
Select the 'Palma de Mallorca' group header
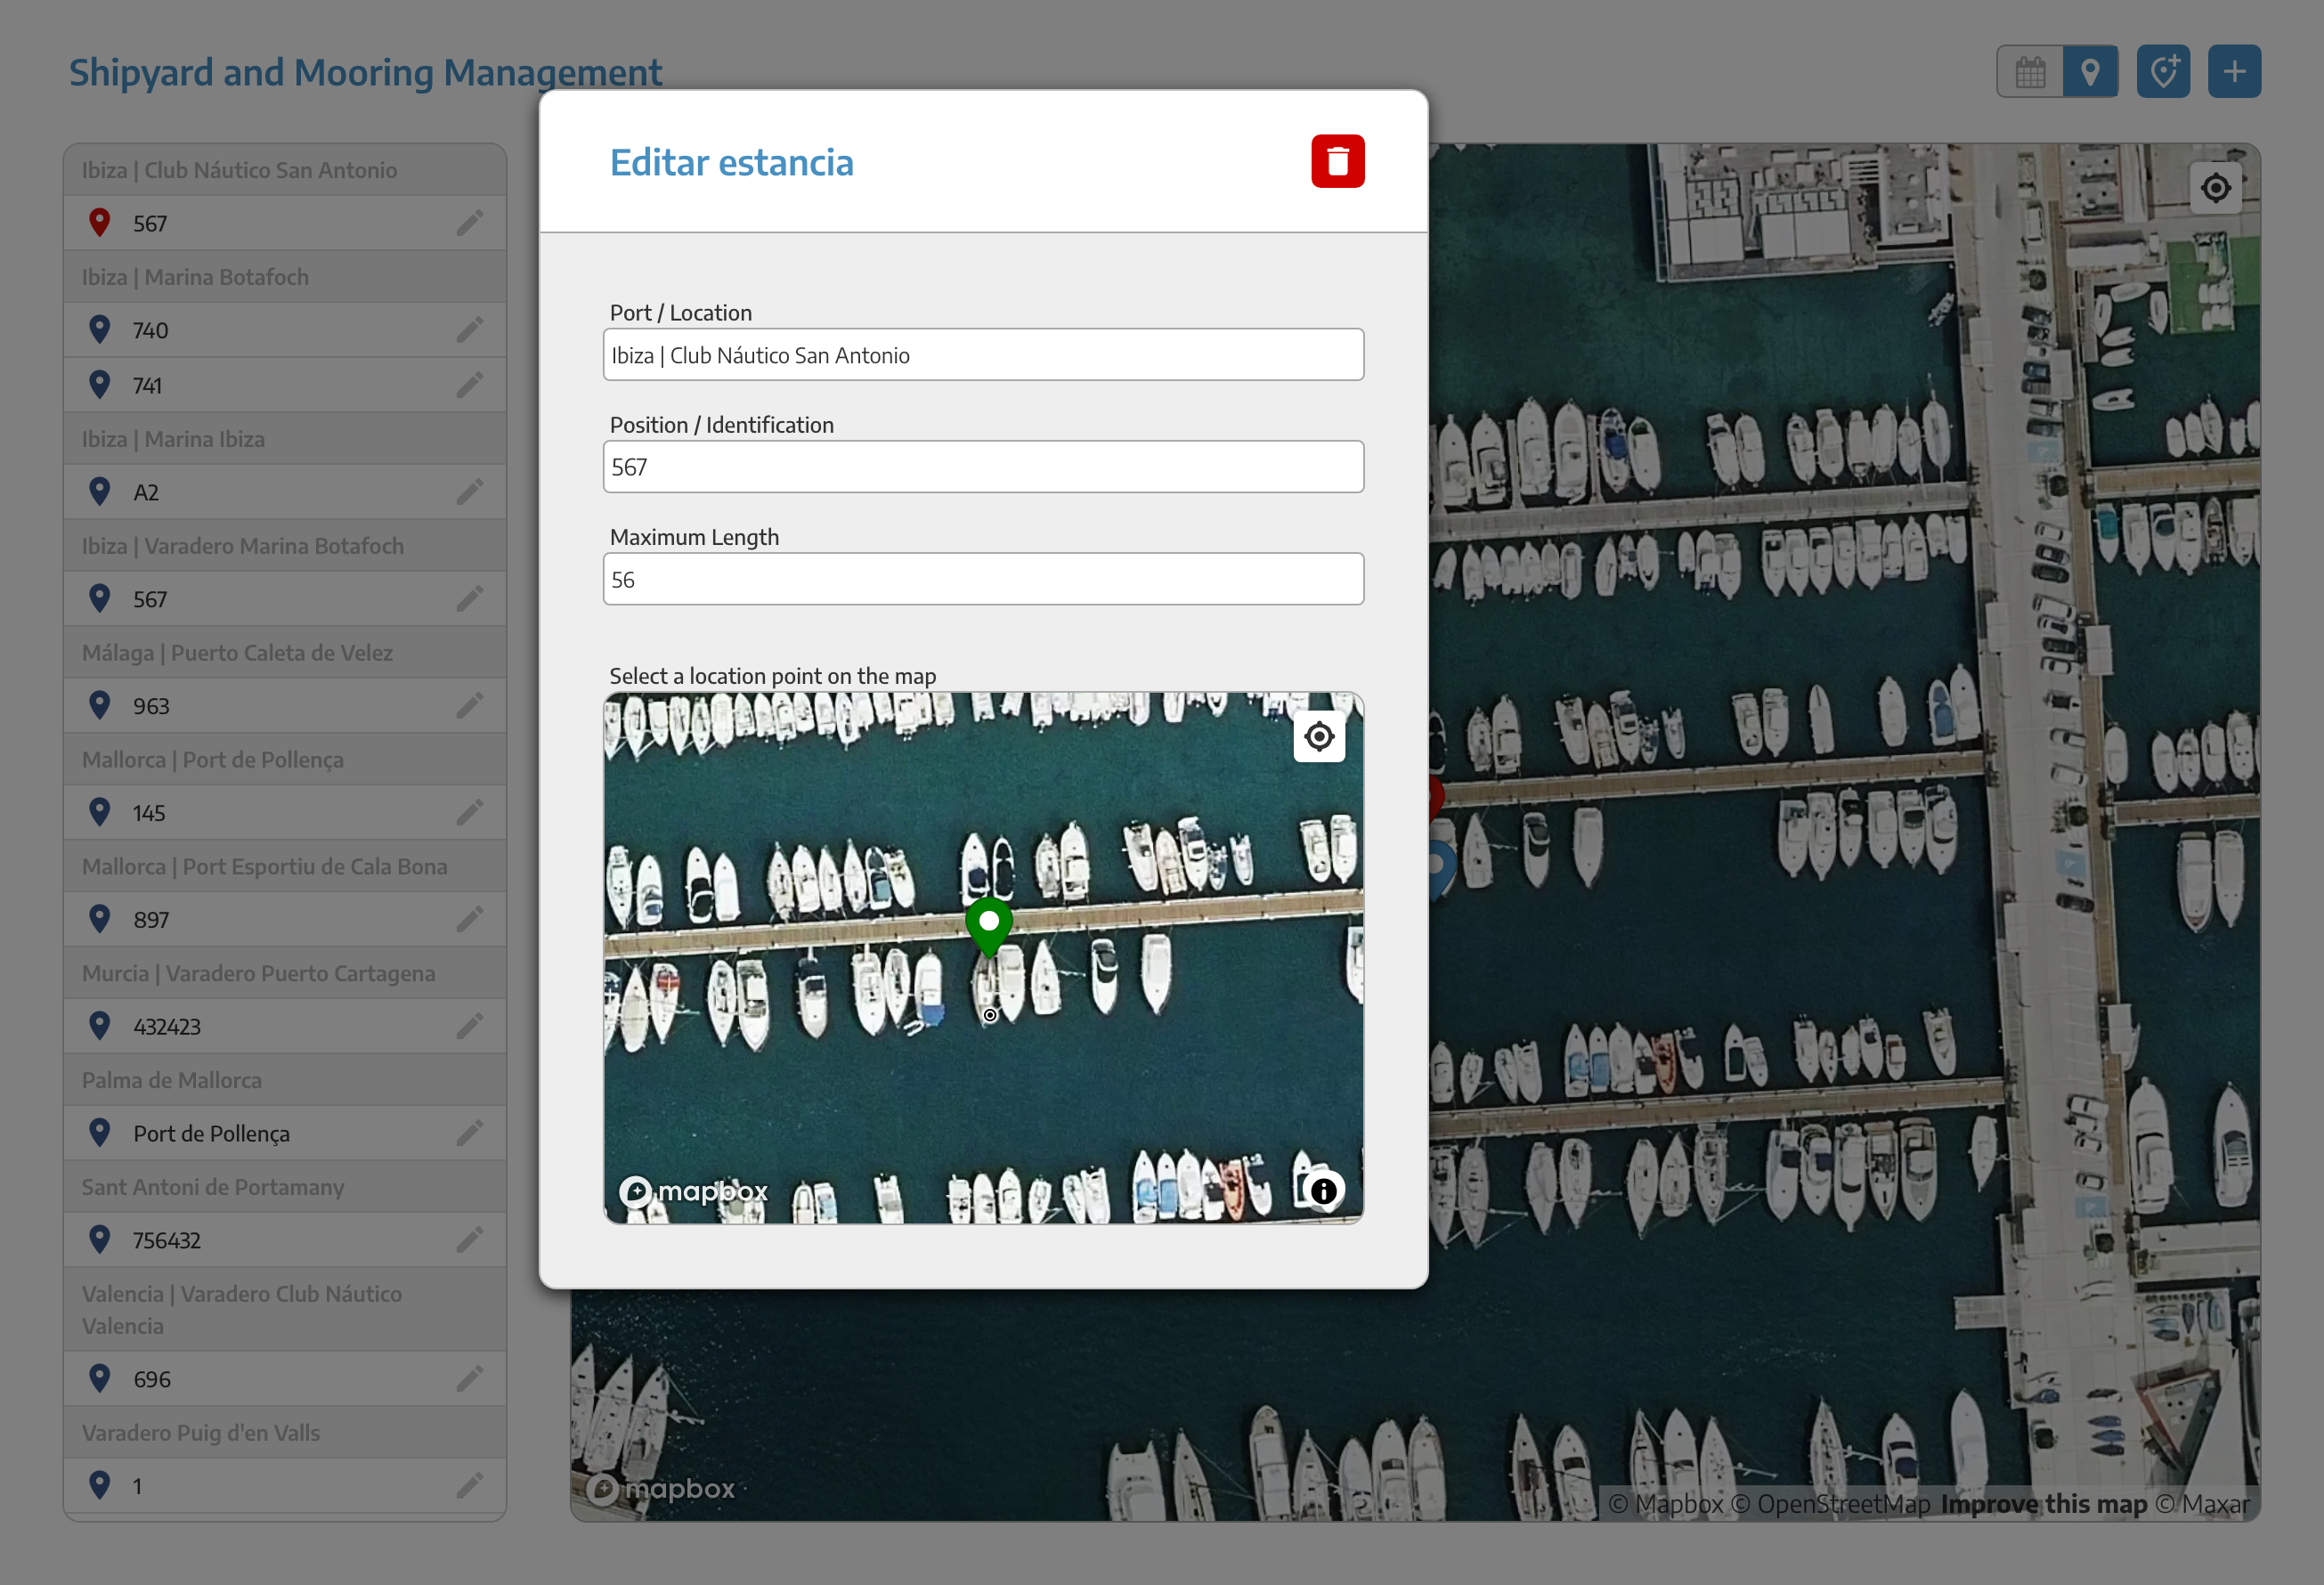click(285, 1080)
